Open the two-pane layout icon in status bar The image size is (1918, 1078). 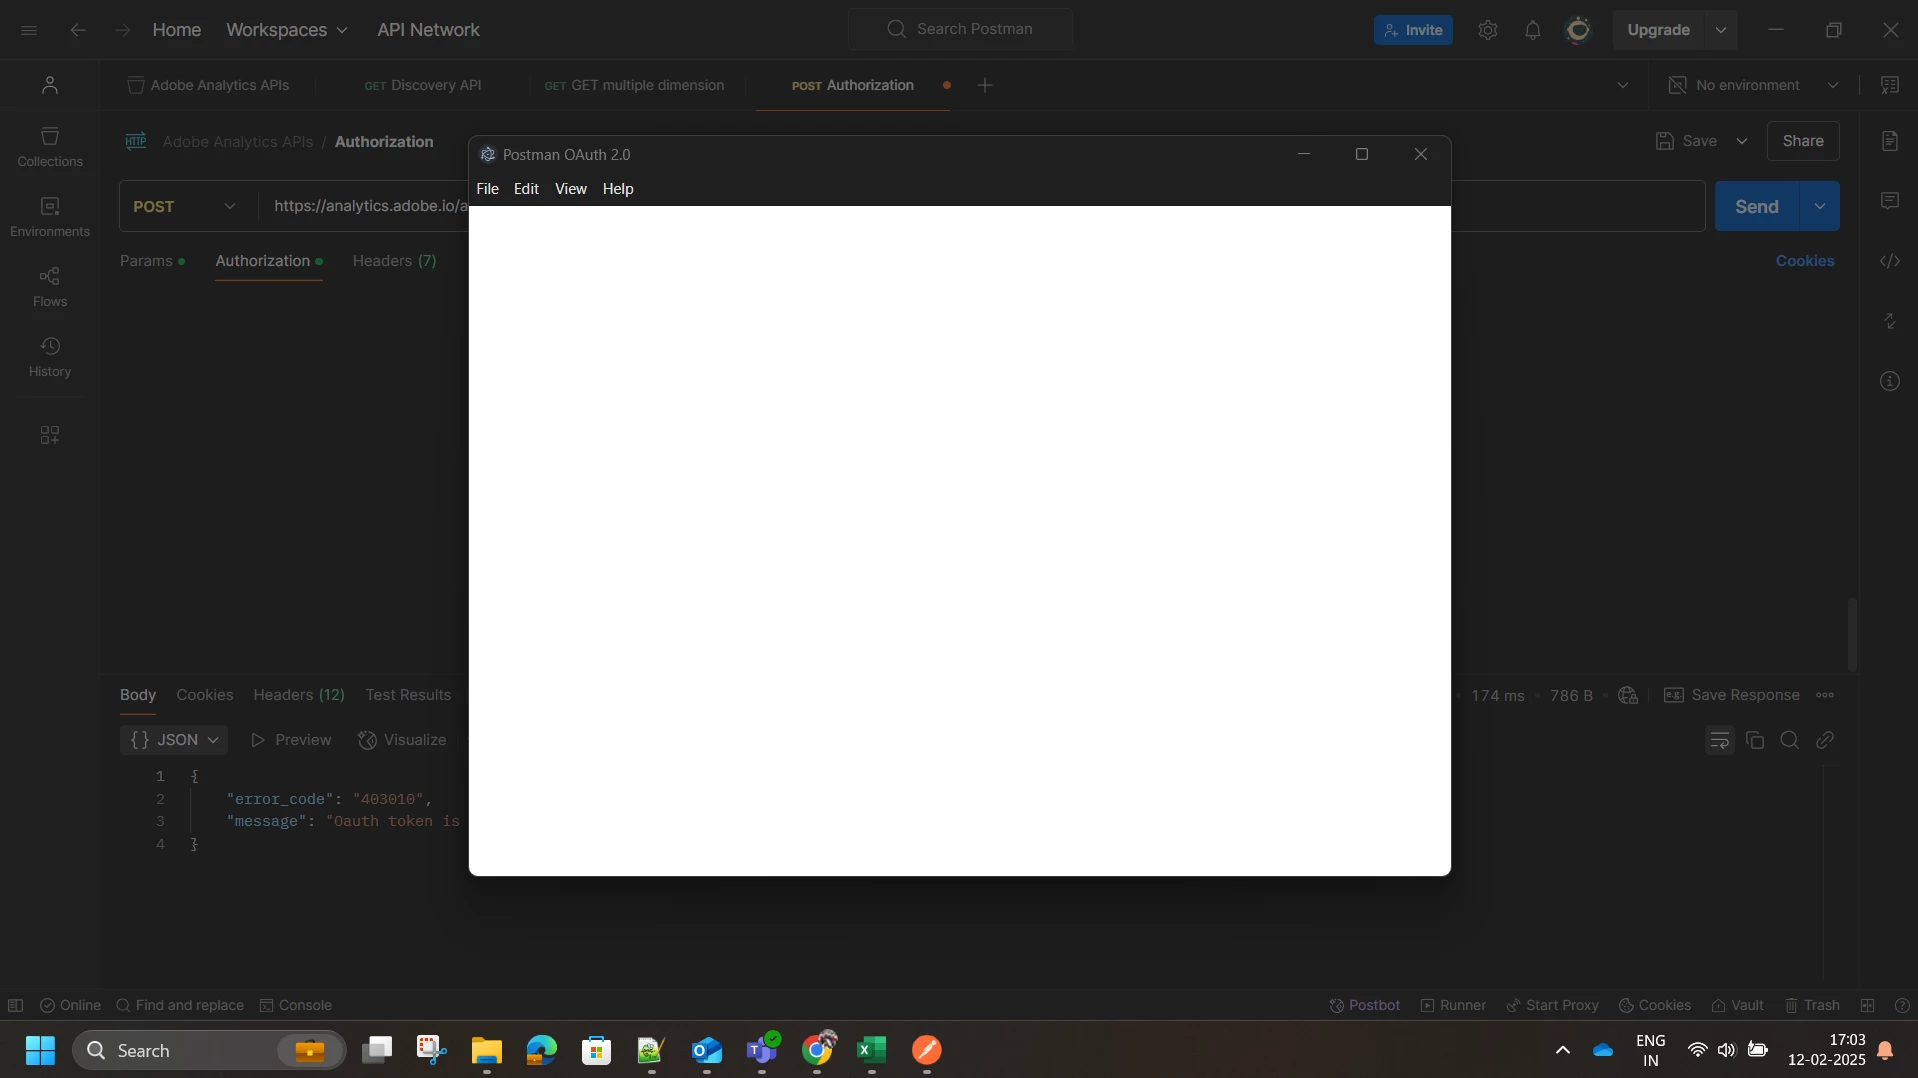(1867, 1005)
